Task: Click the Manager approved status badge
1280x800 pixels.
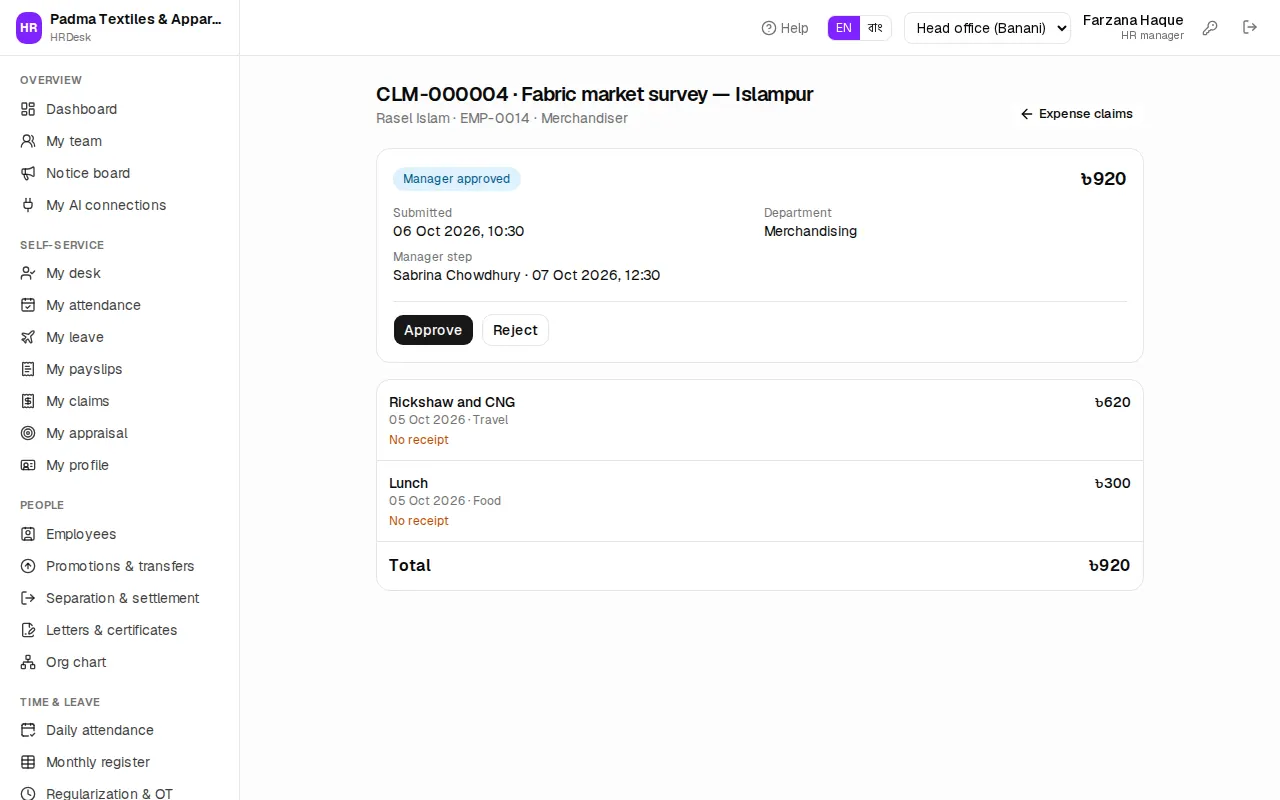Action: click(457, 179)
